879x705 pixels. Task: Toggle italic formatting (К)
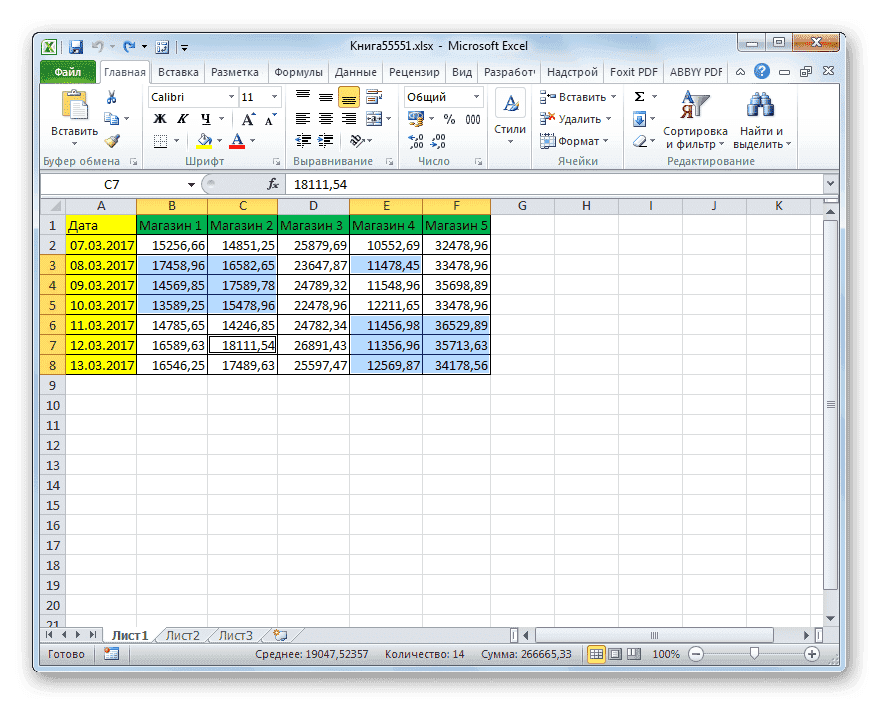coord(183,118)
